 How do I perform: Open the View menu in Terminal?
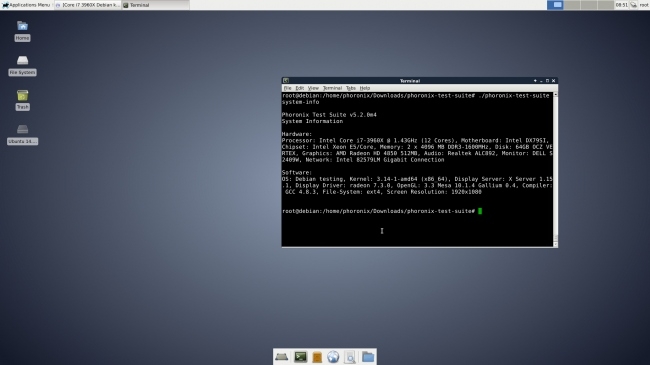click(313, 88)
